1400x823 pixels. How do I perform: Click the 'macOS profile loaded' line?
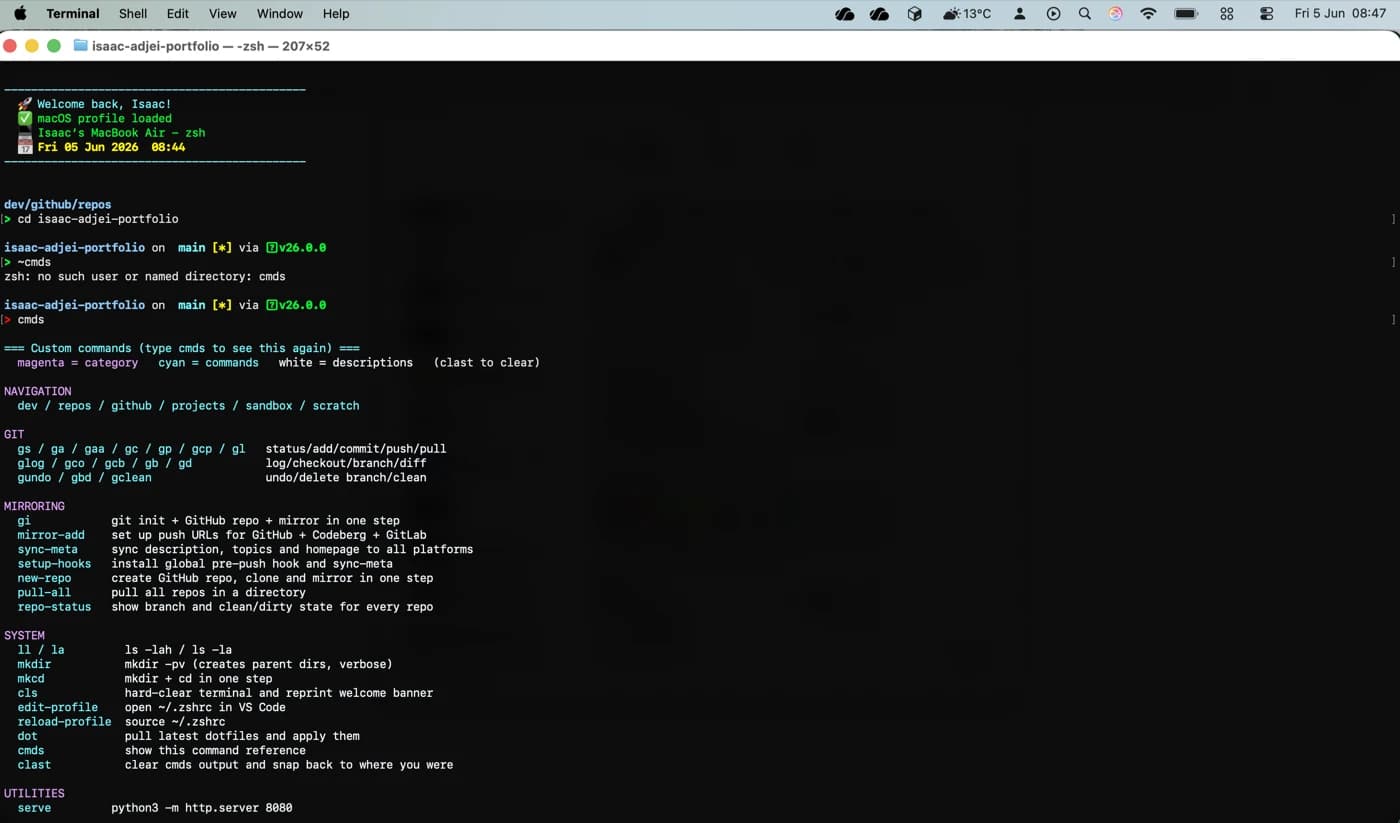[104, 118]
